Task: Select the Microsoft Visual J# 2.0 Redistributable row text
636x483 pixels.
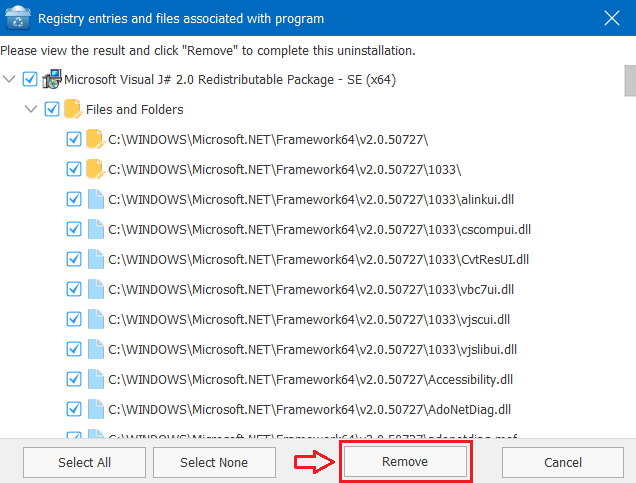Action: pyautogui.click(x=230, y=79)
